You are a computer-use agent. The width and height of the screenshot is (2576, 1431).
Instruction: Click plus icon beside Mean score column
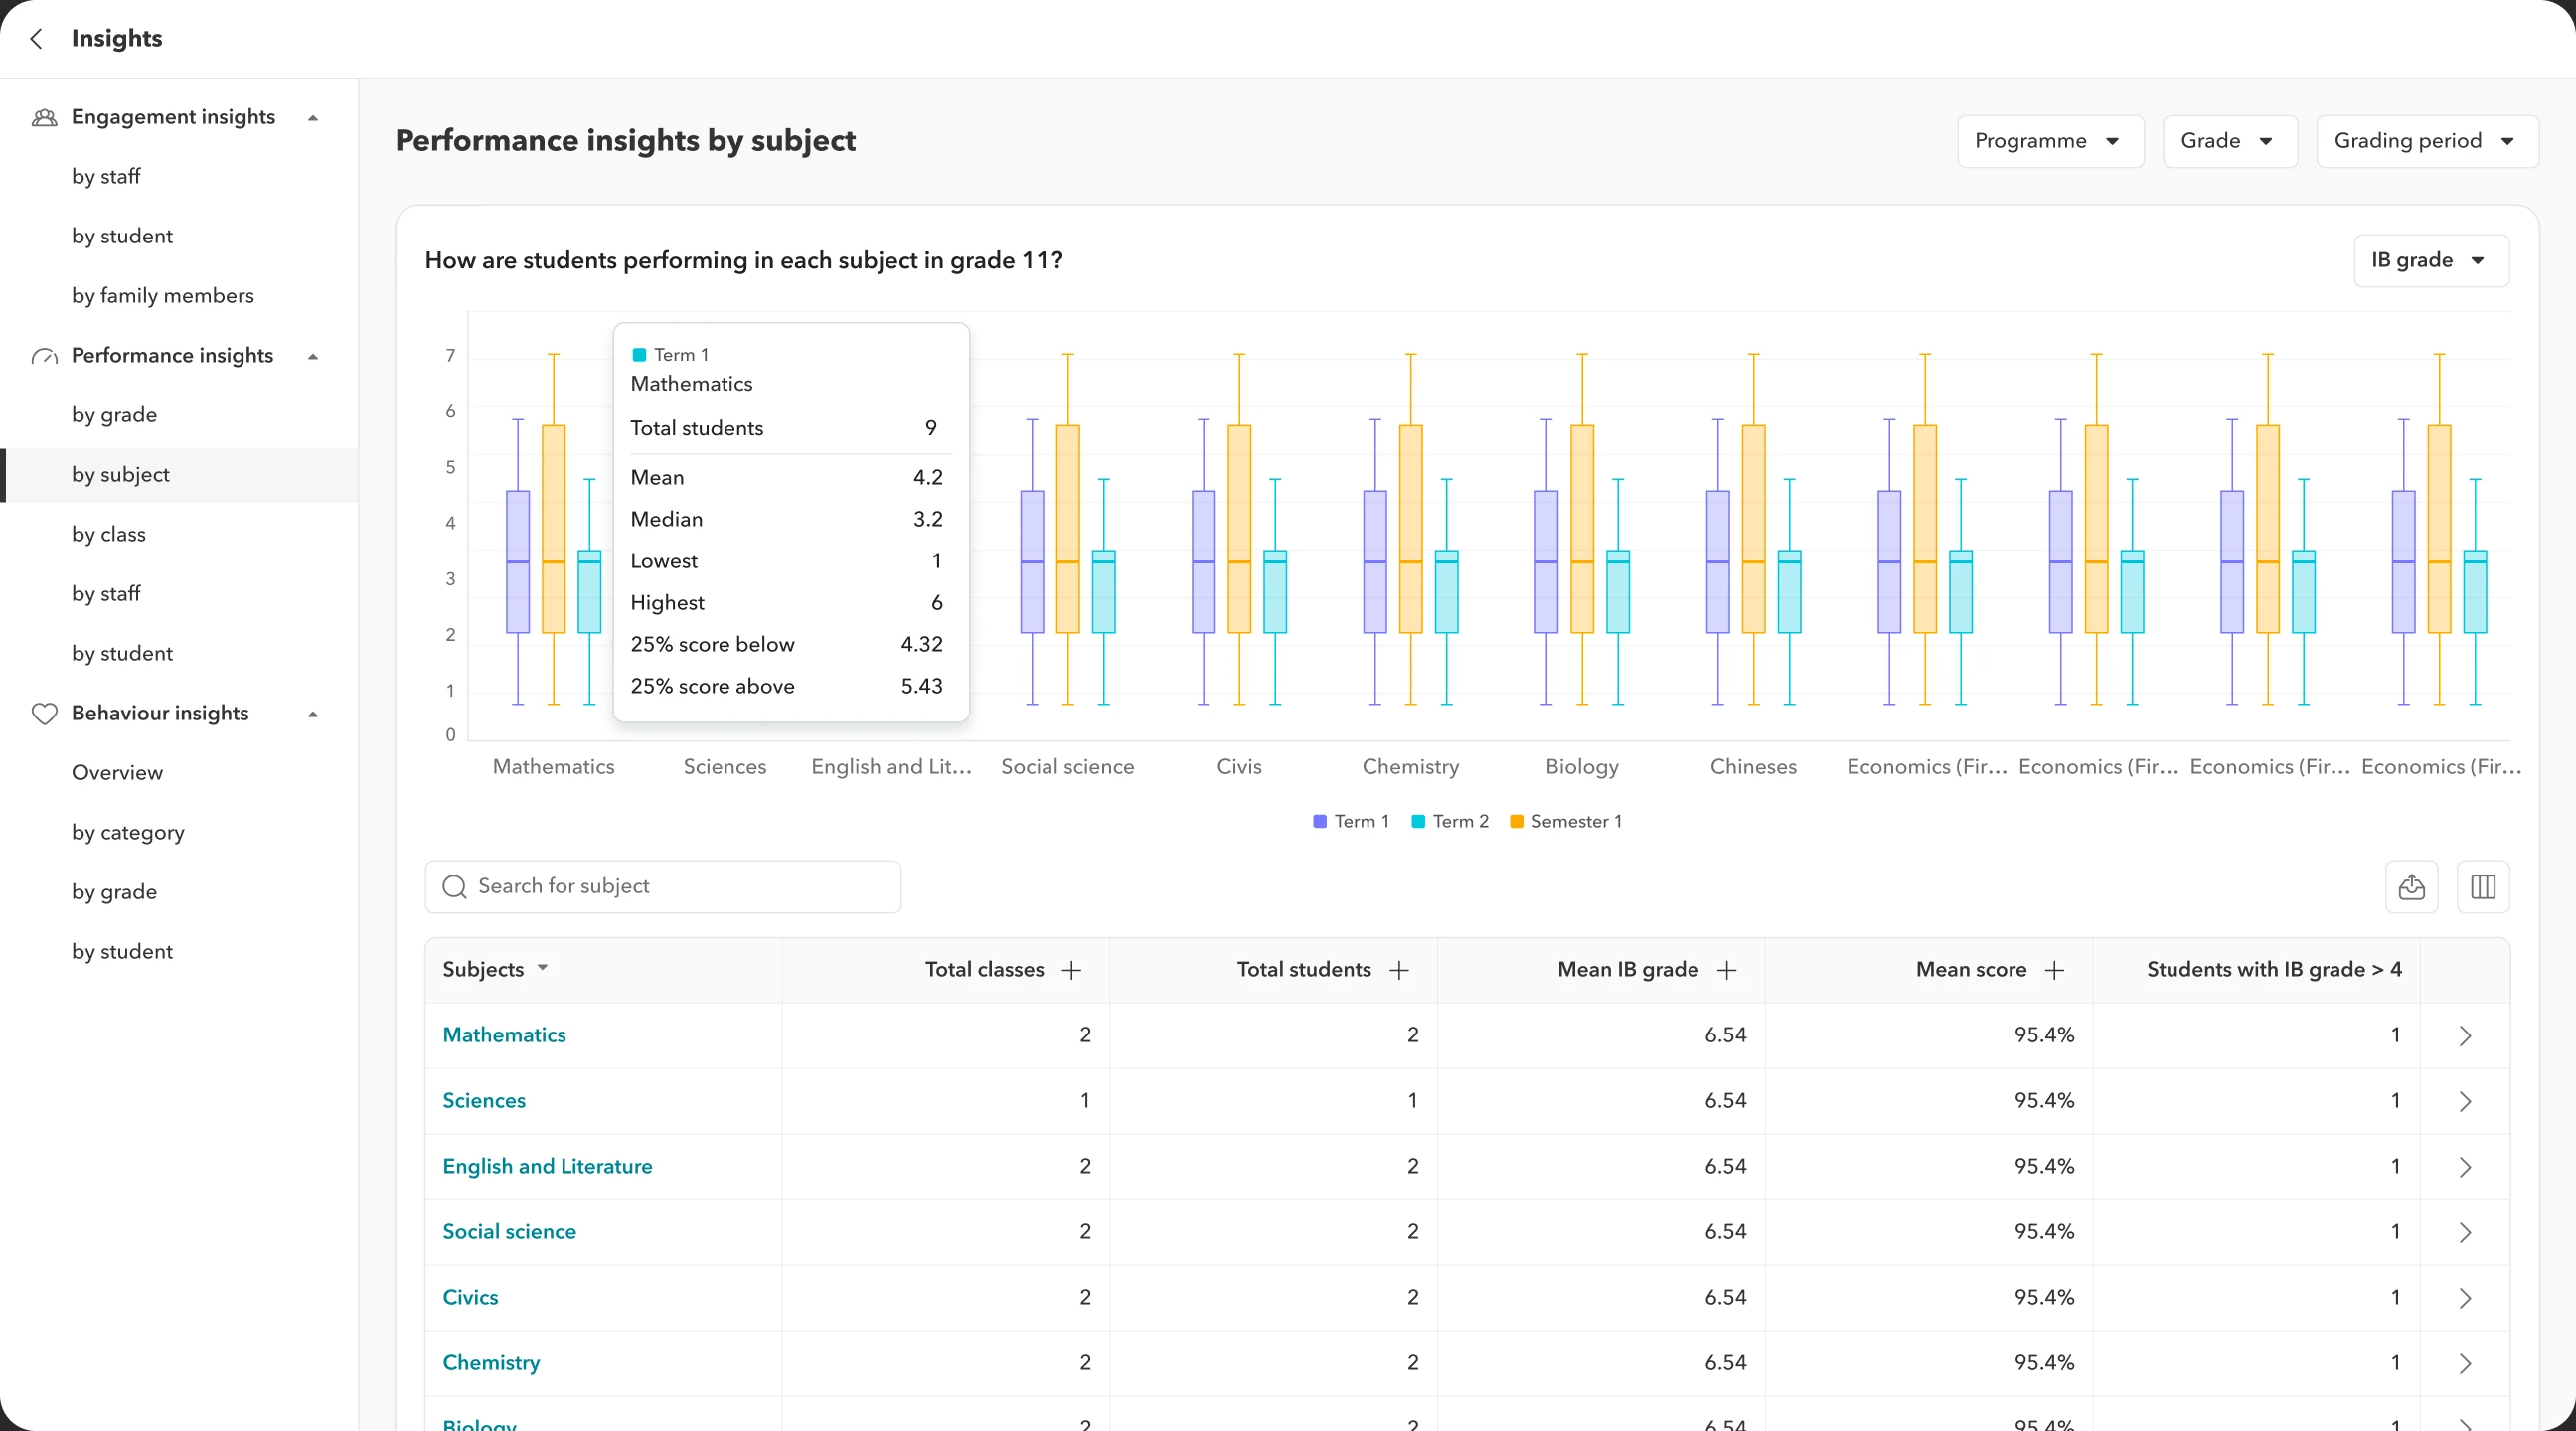[x=2054, y=970]
